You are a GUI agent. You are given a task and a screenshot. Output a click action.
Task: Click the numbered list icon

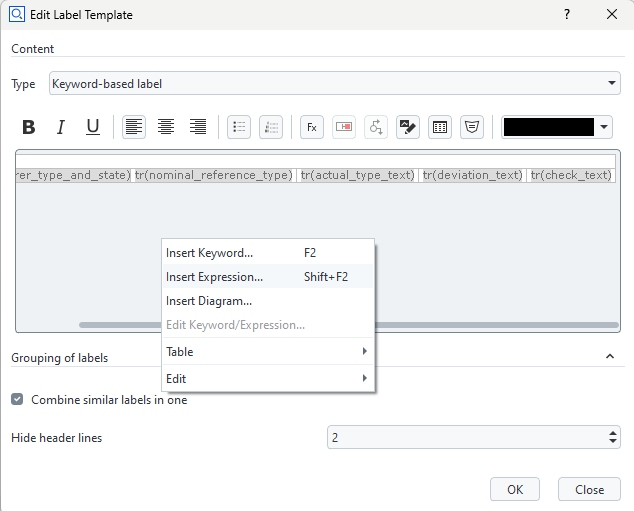(x=271, y=127)
